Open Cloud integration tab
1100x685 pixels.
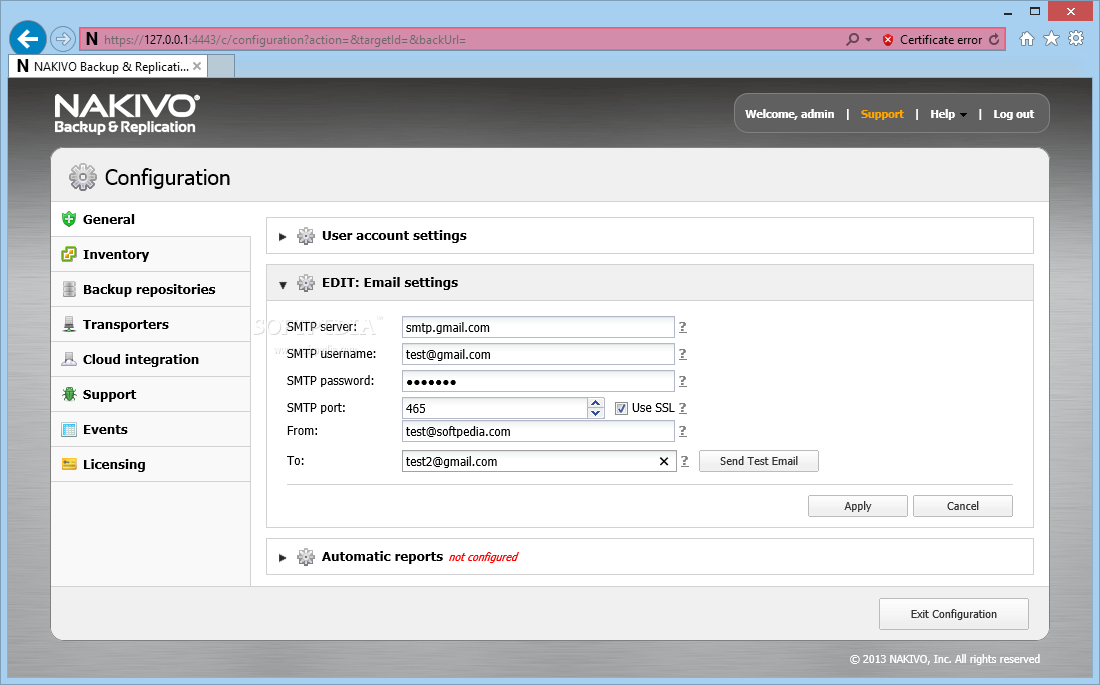[x=151, y=359]
